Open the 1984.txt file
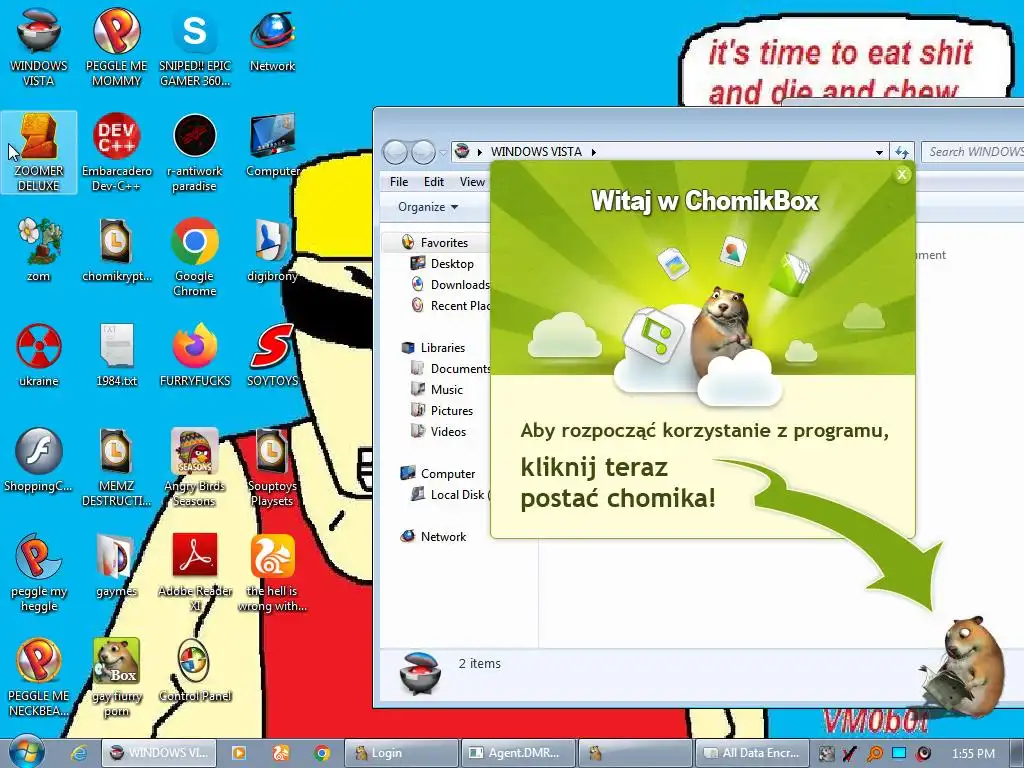This screenshot has width=1024, height=768. tap(116, 355)
